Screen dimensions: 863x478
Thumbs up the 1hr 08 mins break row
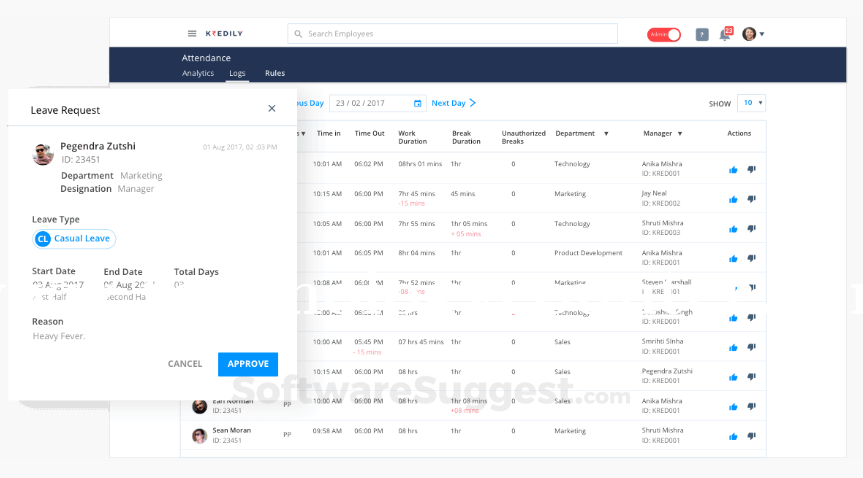(x=733, y=407)
